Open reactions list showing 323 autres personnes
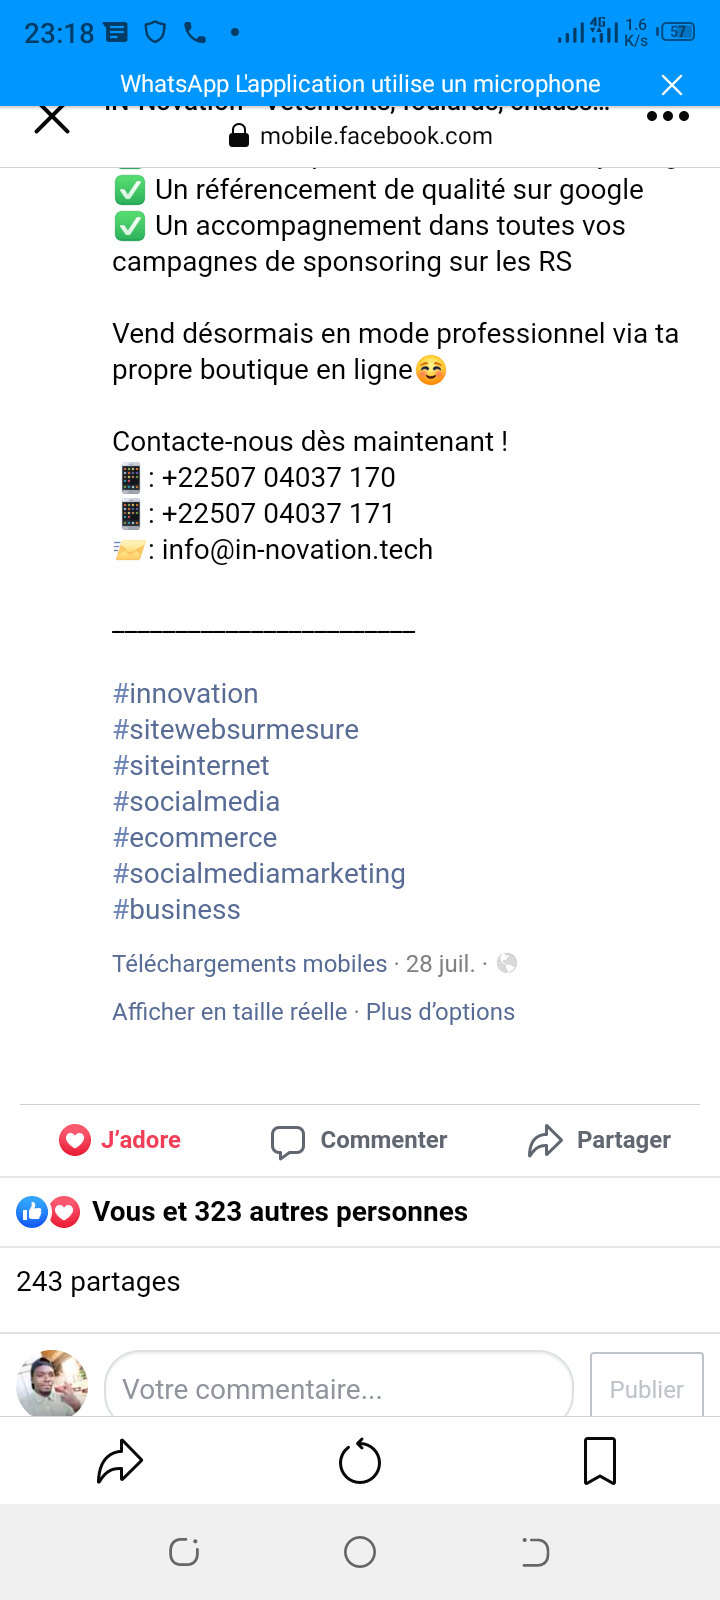This screenshot has height=1600, width=720. click(280, 1212)
